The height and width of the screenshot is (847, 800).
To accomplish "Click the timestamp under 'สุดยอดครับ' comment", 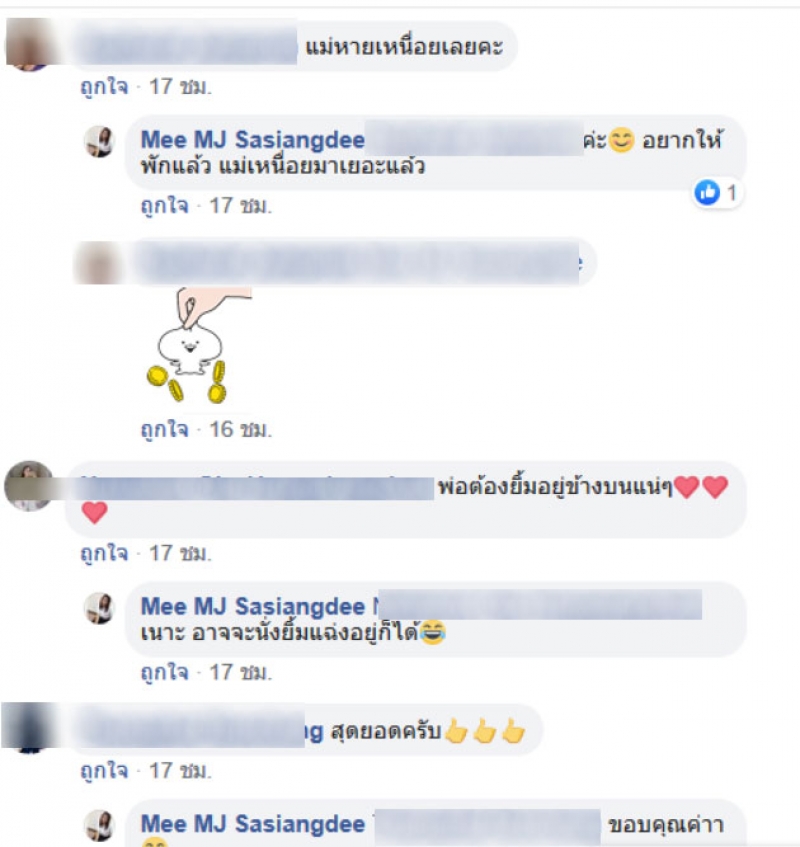I will tap(180, 770).
